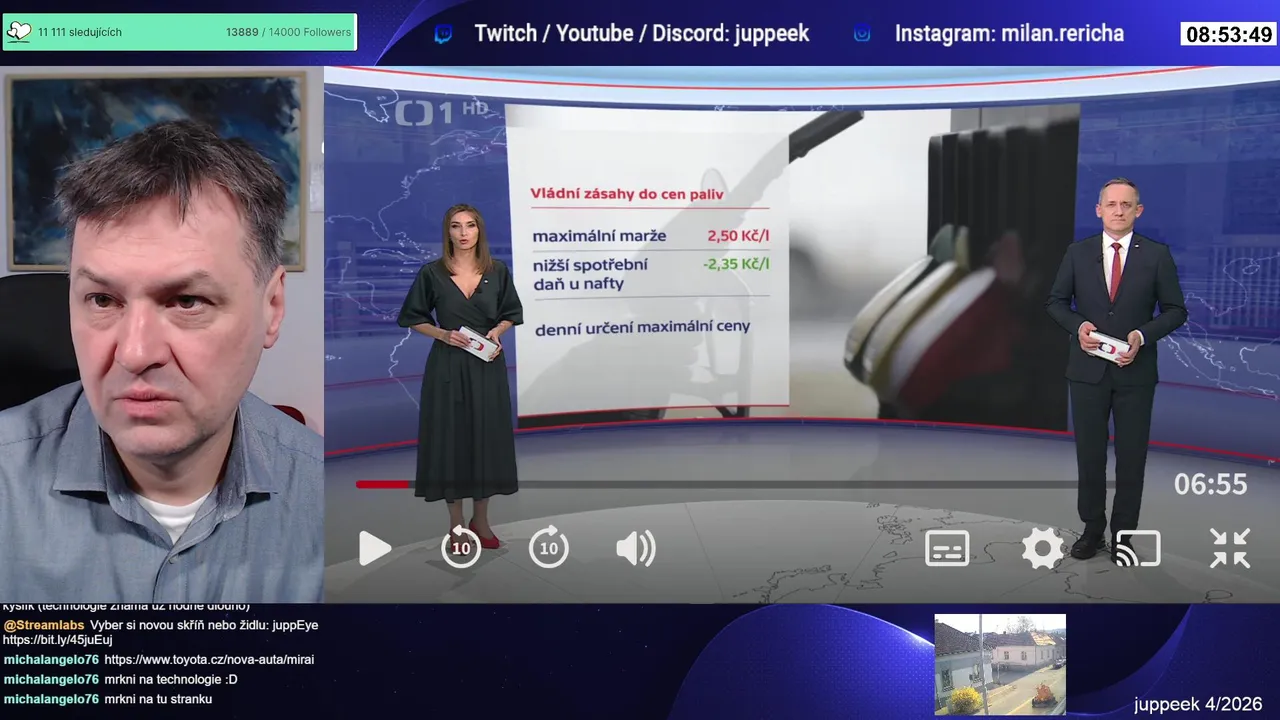Click the '-2,35 Kč/l' value
1280x720 pixels.
735,264
